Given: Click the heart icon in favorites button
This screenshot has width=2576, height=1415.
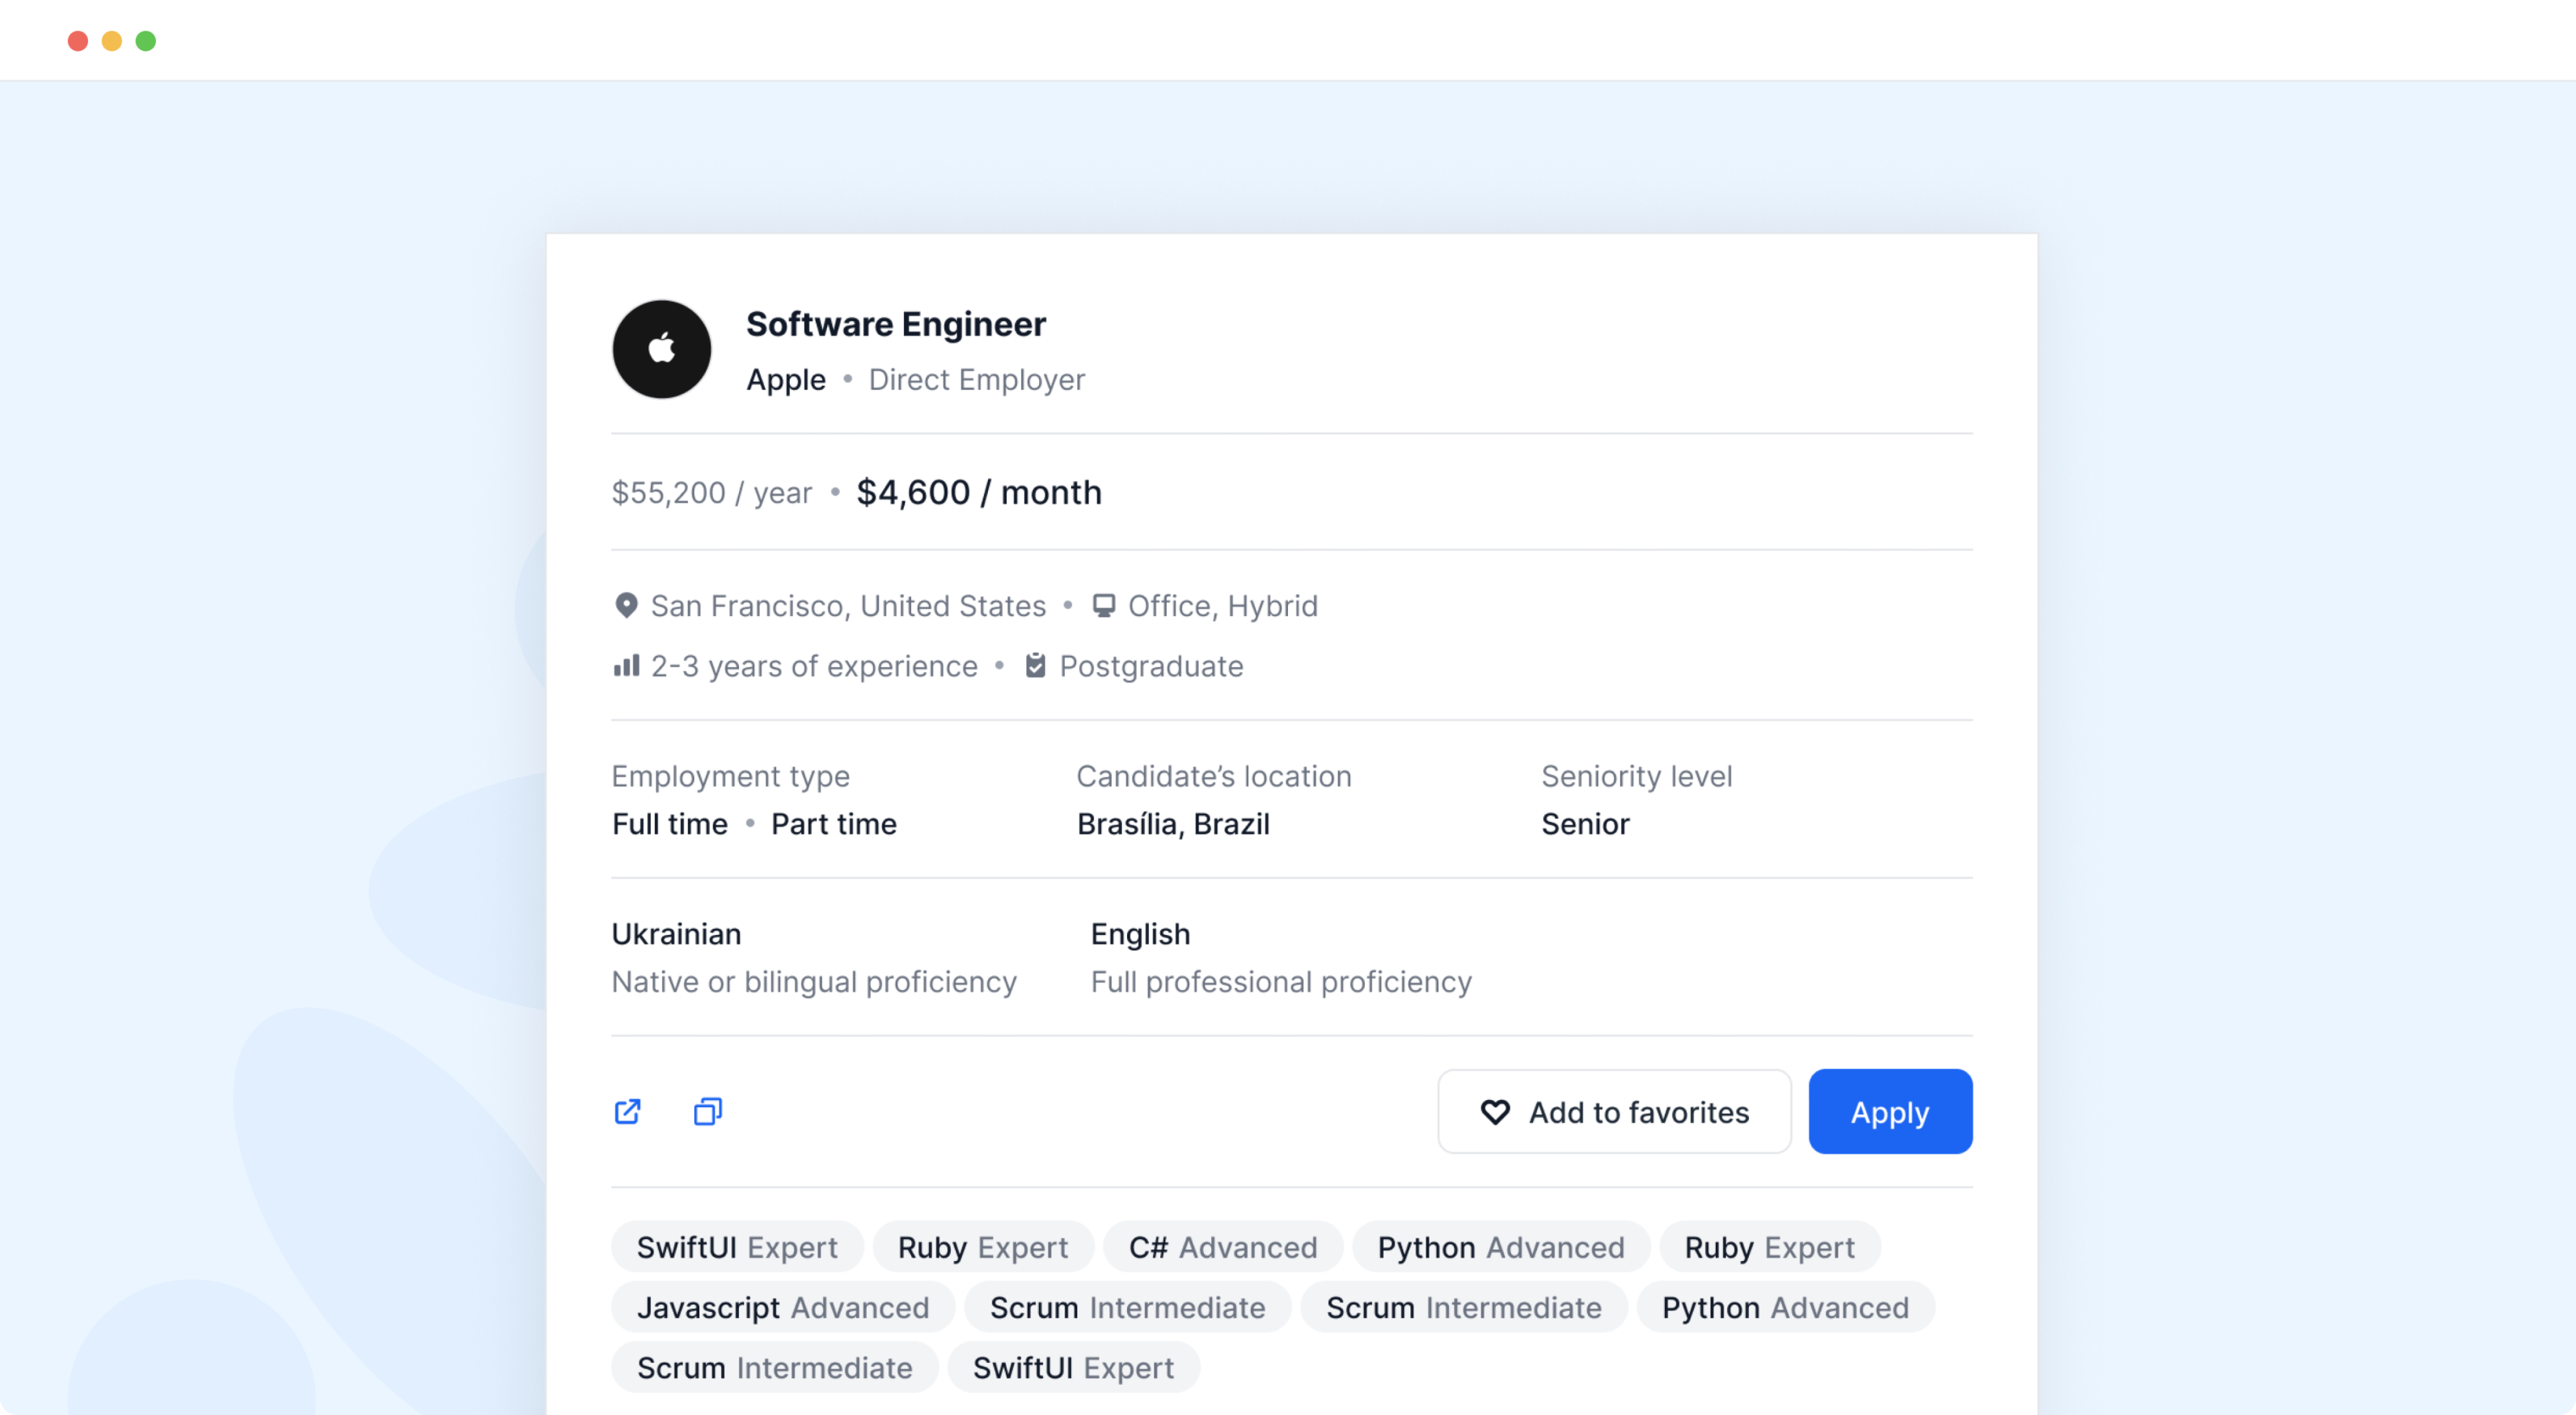Looking at the screenshot, I should click(x=1495, y=1111).
